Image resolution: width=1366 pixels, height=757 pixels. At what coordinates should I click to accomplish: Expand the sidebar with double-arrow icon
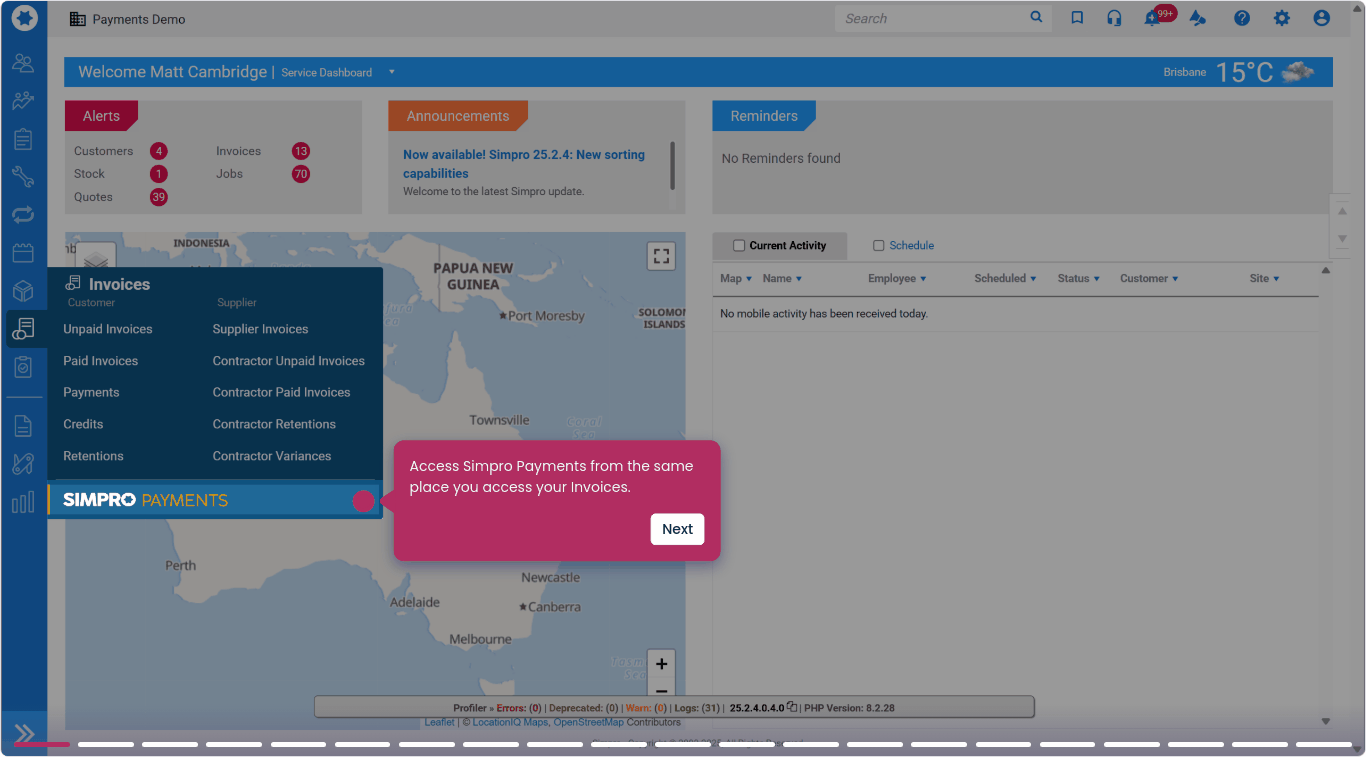tap(24, 733)
